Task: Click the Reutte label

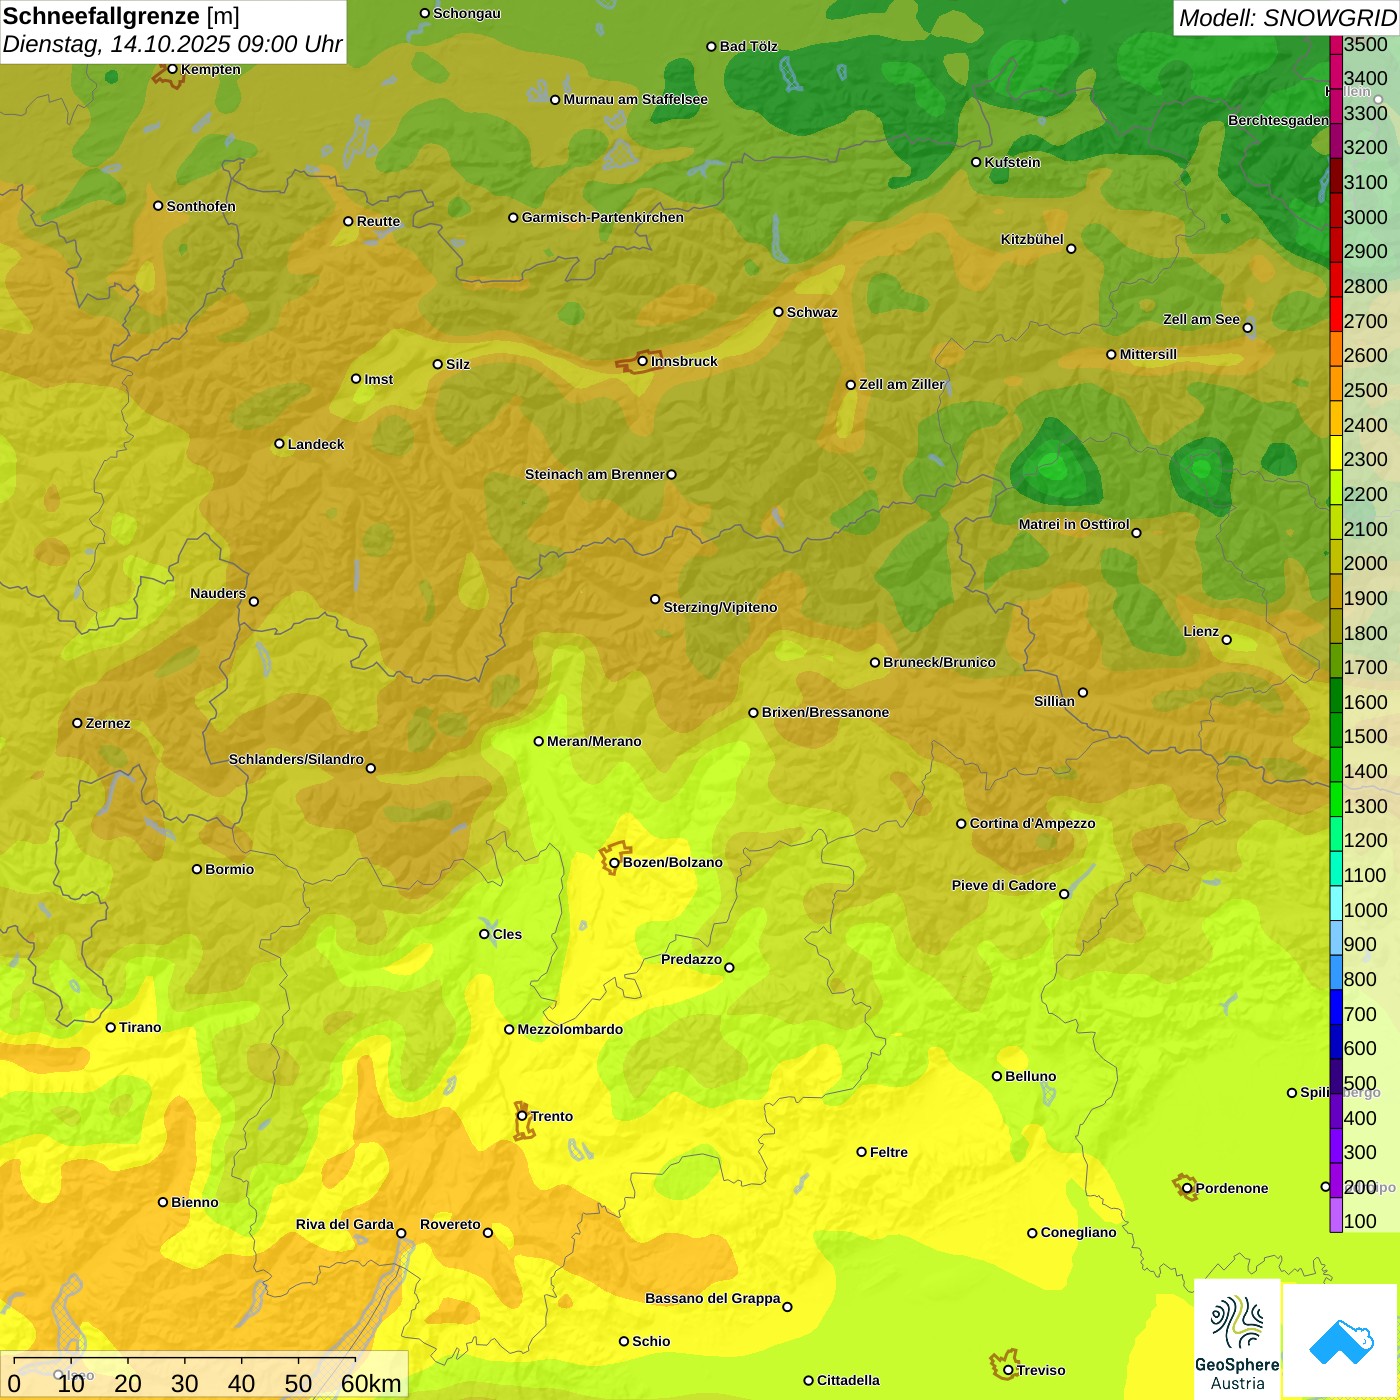Action: [x=378, y=221]
